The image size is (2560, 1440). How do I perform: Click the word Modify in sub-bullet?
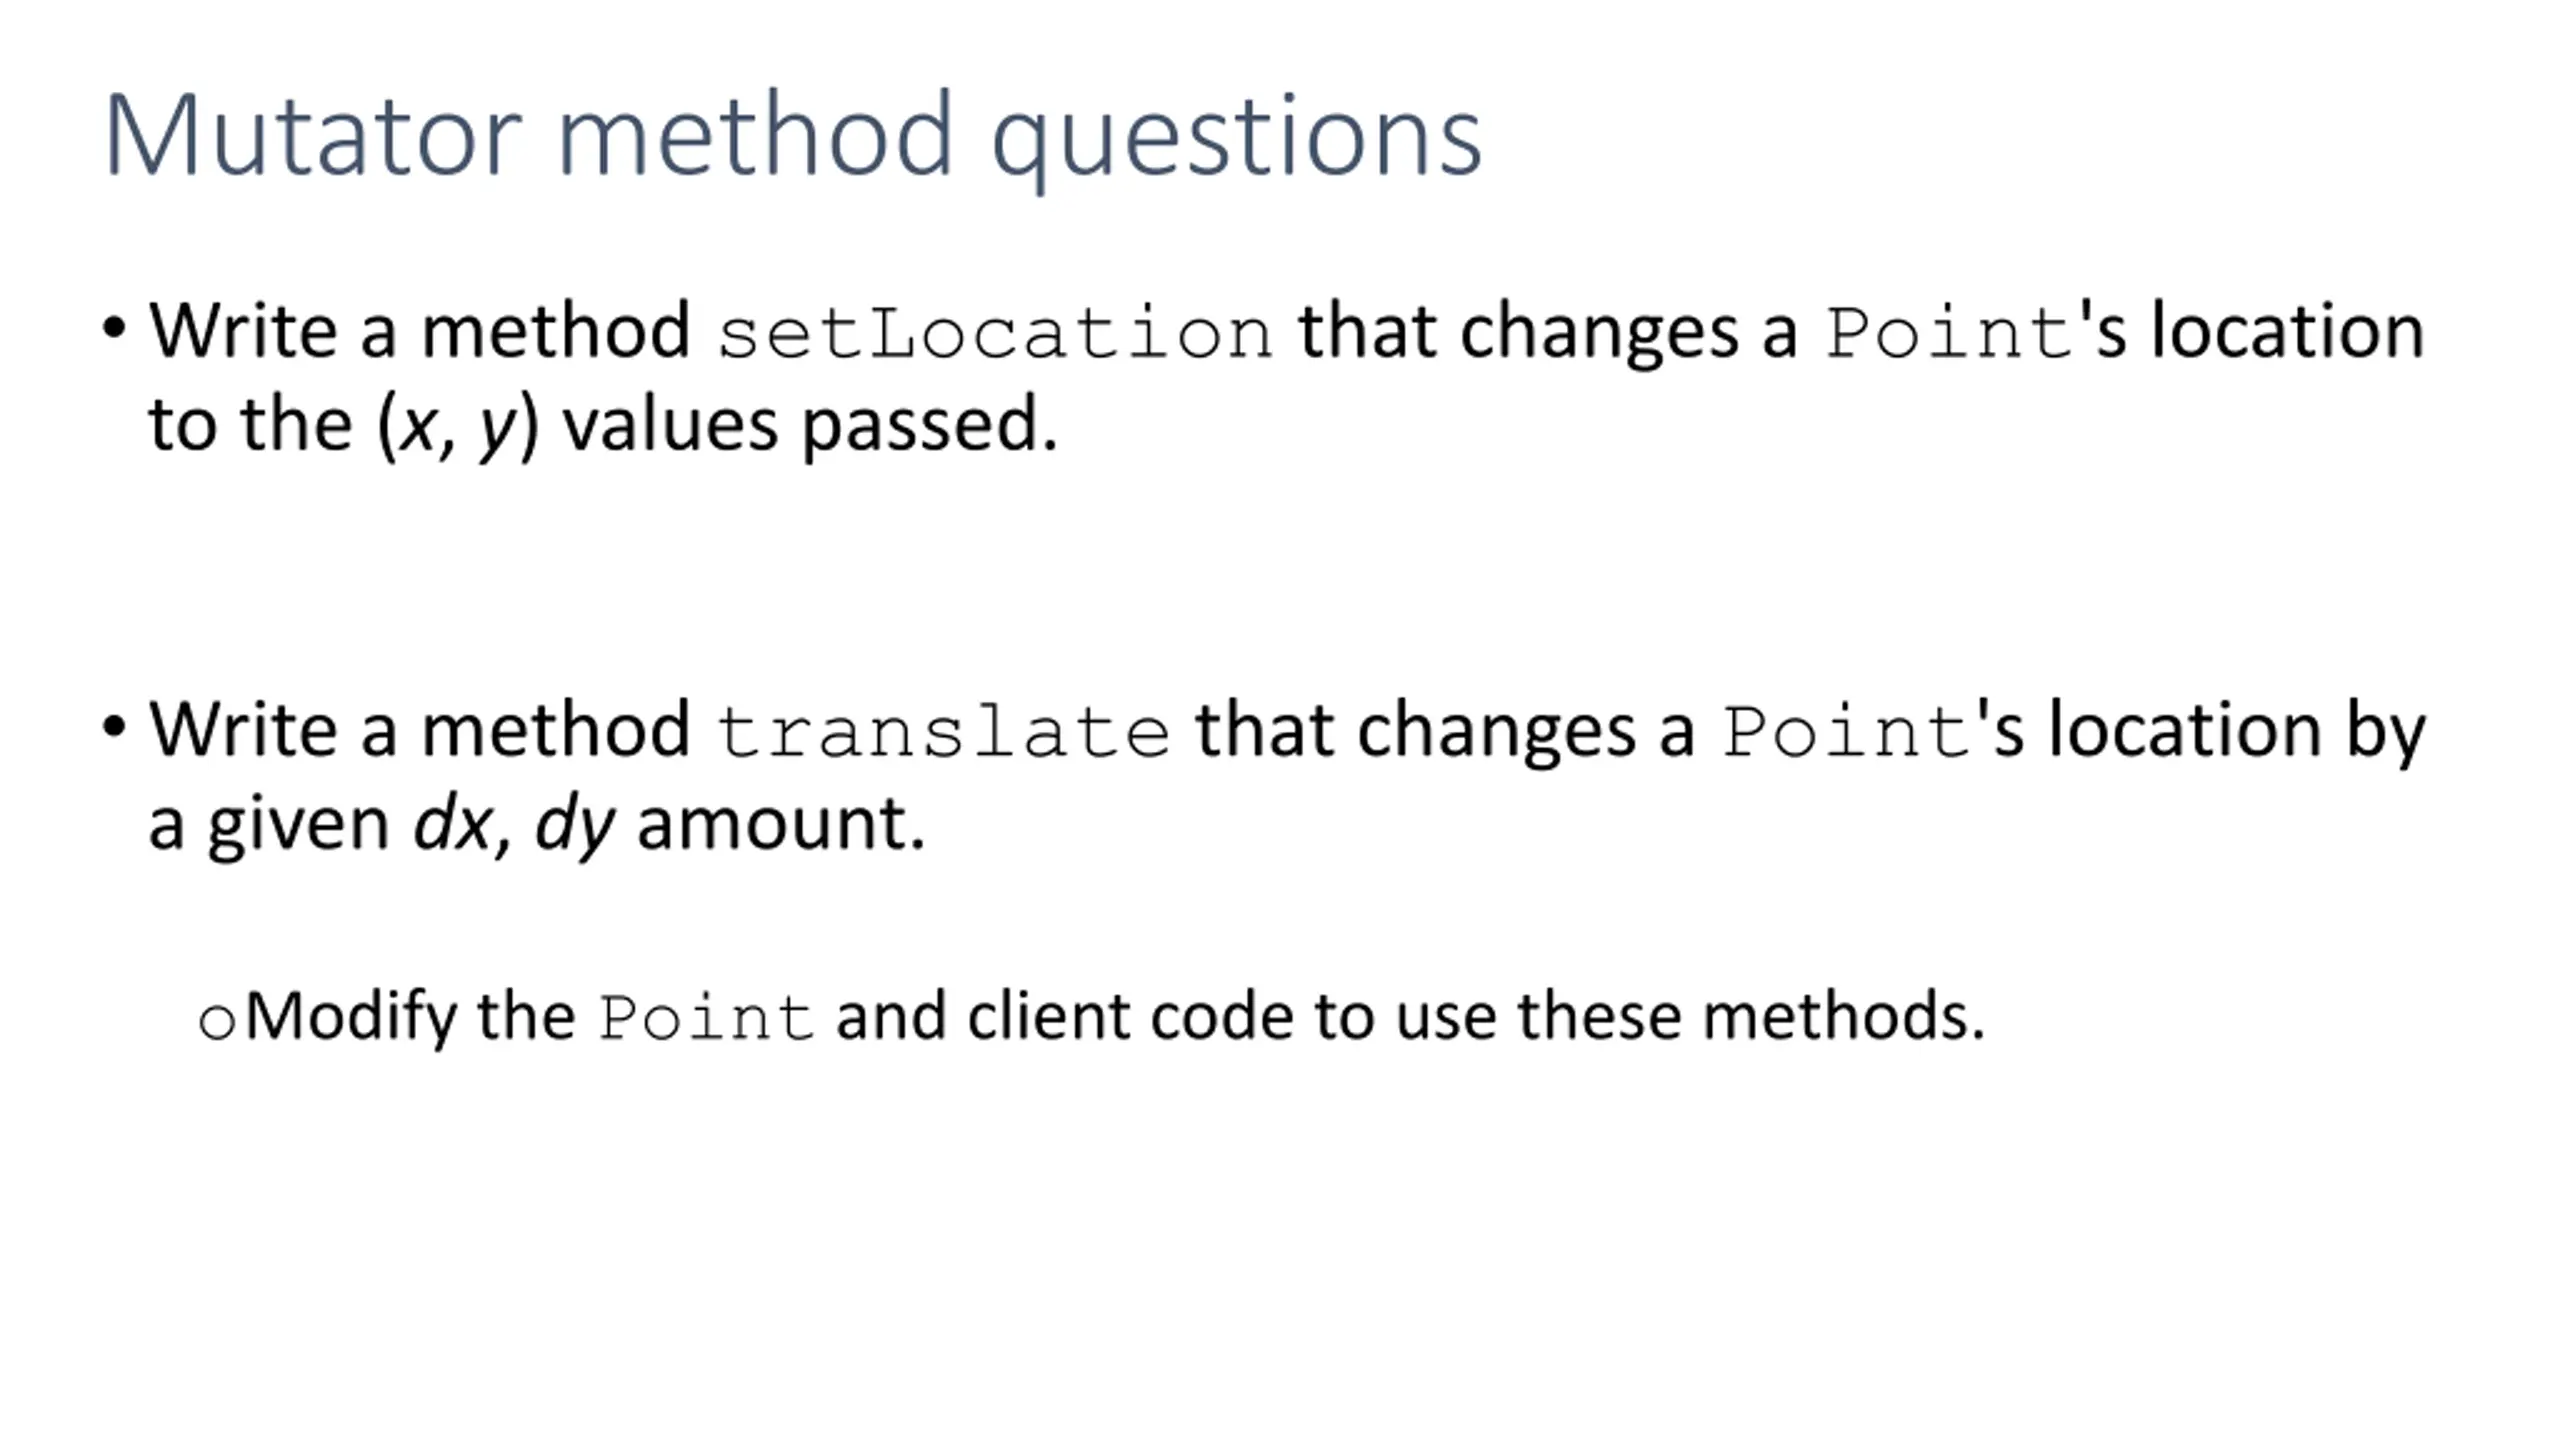[x=351, y=1019]
